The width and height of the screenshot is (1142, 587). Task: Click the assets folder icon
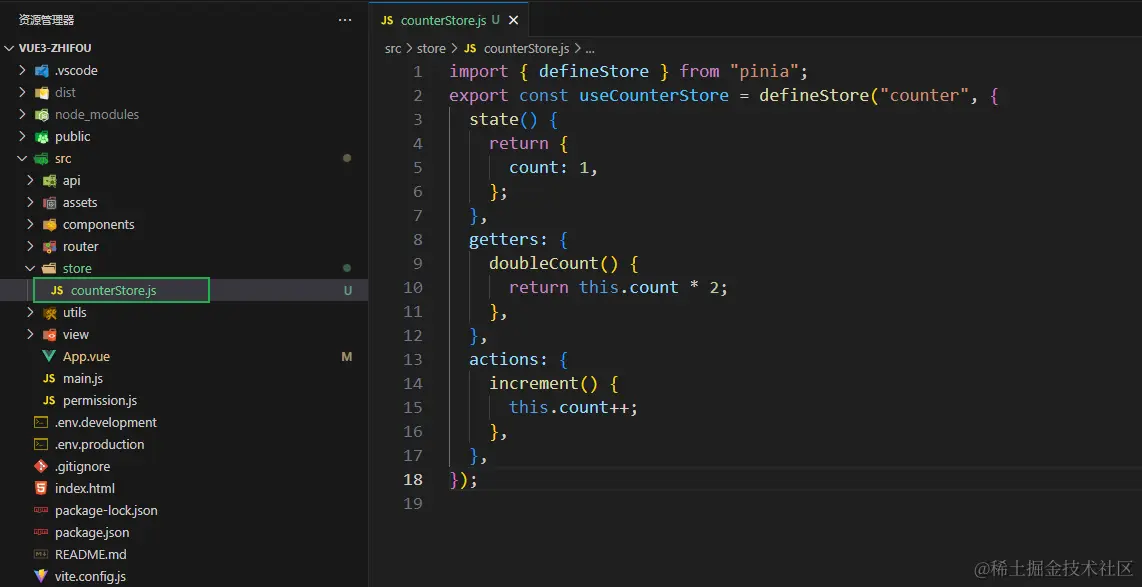tap(50, 202)
